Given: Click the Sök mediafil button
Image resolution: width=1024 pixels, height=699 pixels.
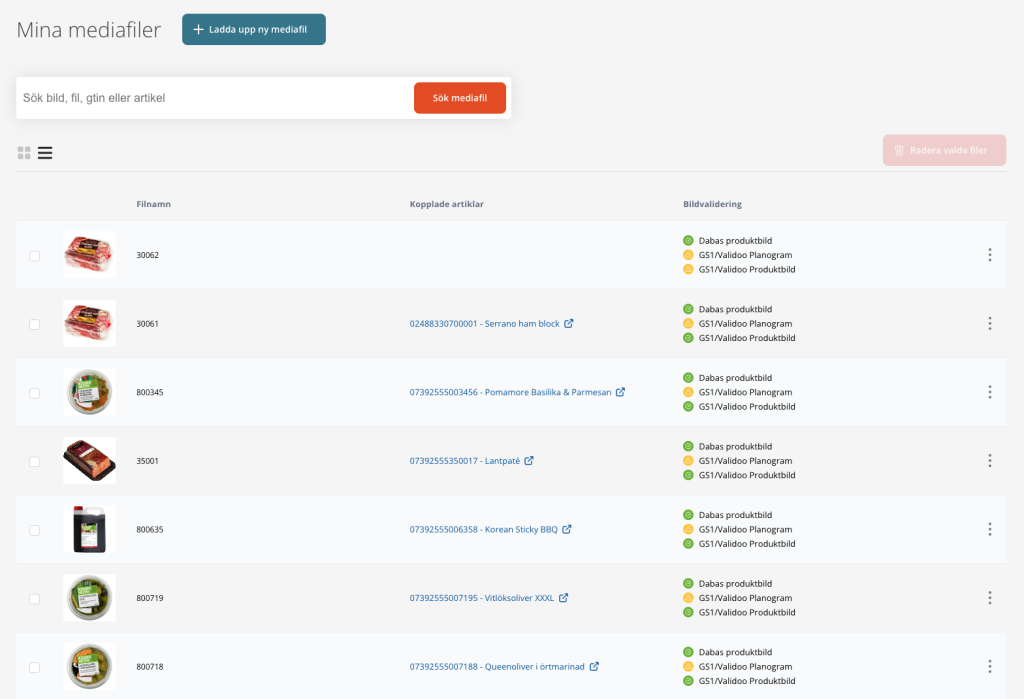Looking at the screenshot, I should [x=460, y=98].
